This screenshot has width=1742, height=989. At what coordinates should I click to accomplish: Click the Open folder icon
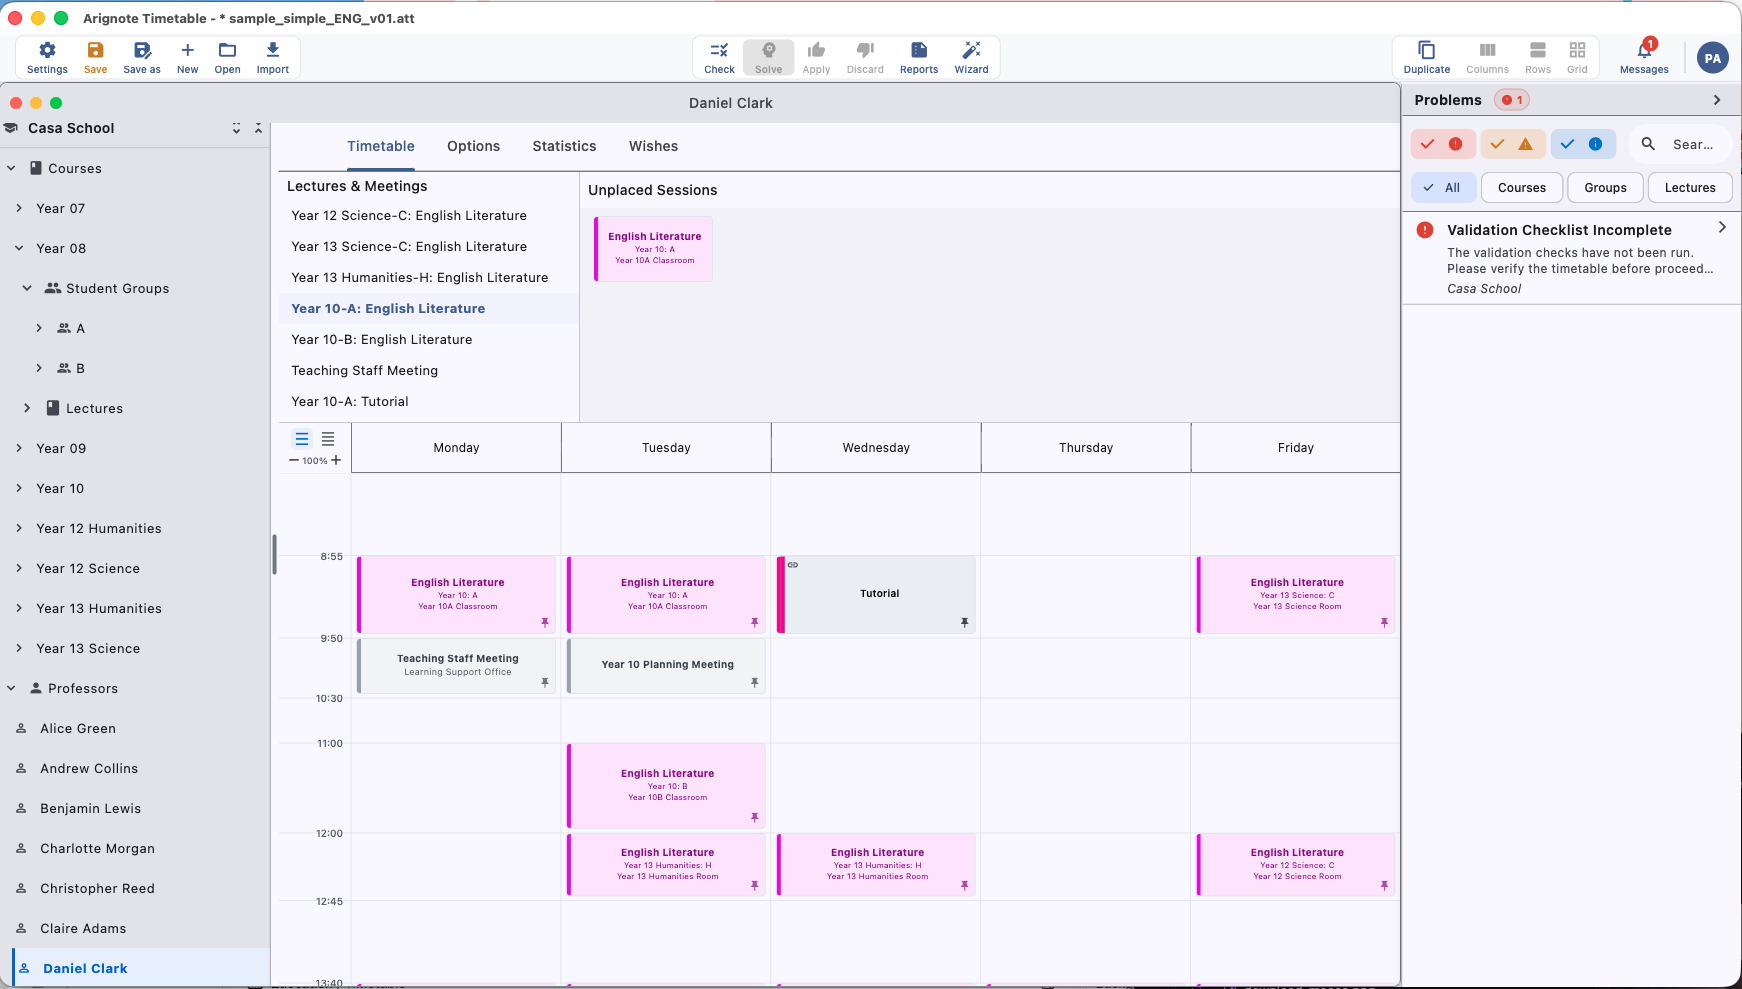227,57
